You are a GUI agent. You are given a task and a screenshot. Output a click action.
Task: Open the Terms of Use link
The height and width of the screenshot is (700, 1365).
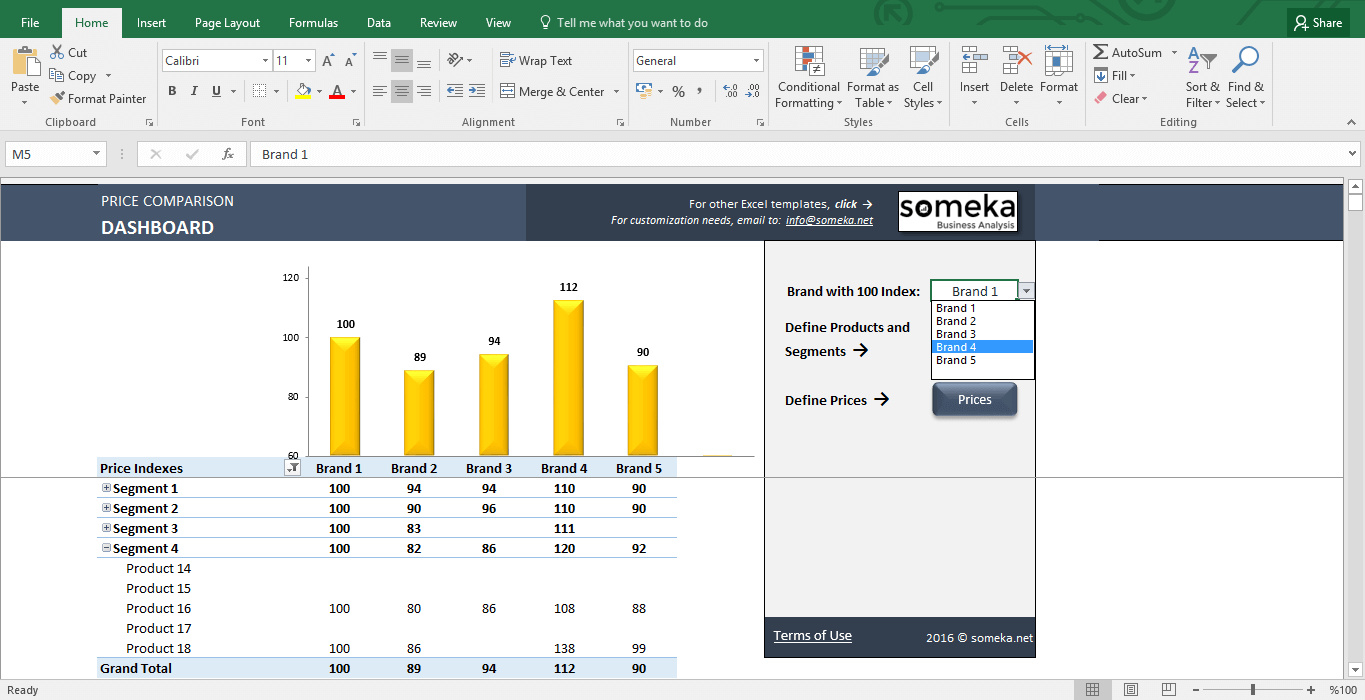[x=812, y=636]
